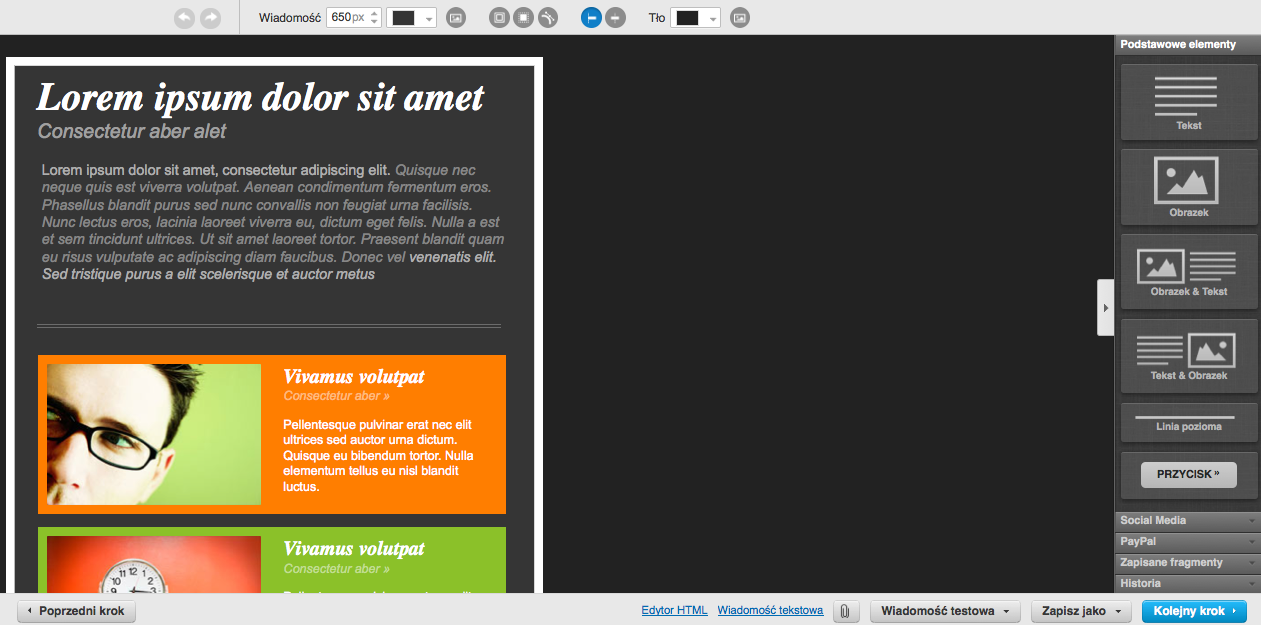Click the dark Wiadomość color swatch
The width and height of the screenshot is (1261, 625).
404,18
